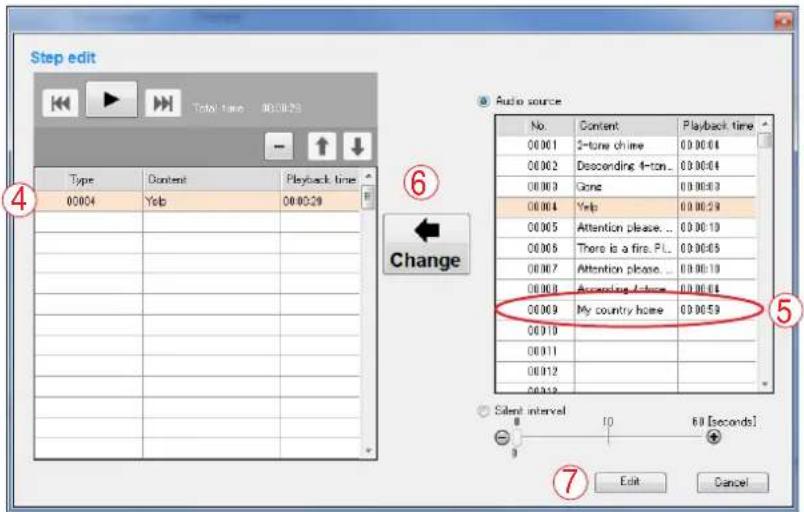The image size is (804, 512).
Task: Click the Content header in audio source list
Action: coord(626,126)
